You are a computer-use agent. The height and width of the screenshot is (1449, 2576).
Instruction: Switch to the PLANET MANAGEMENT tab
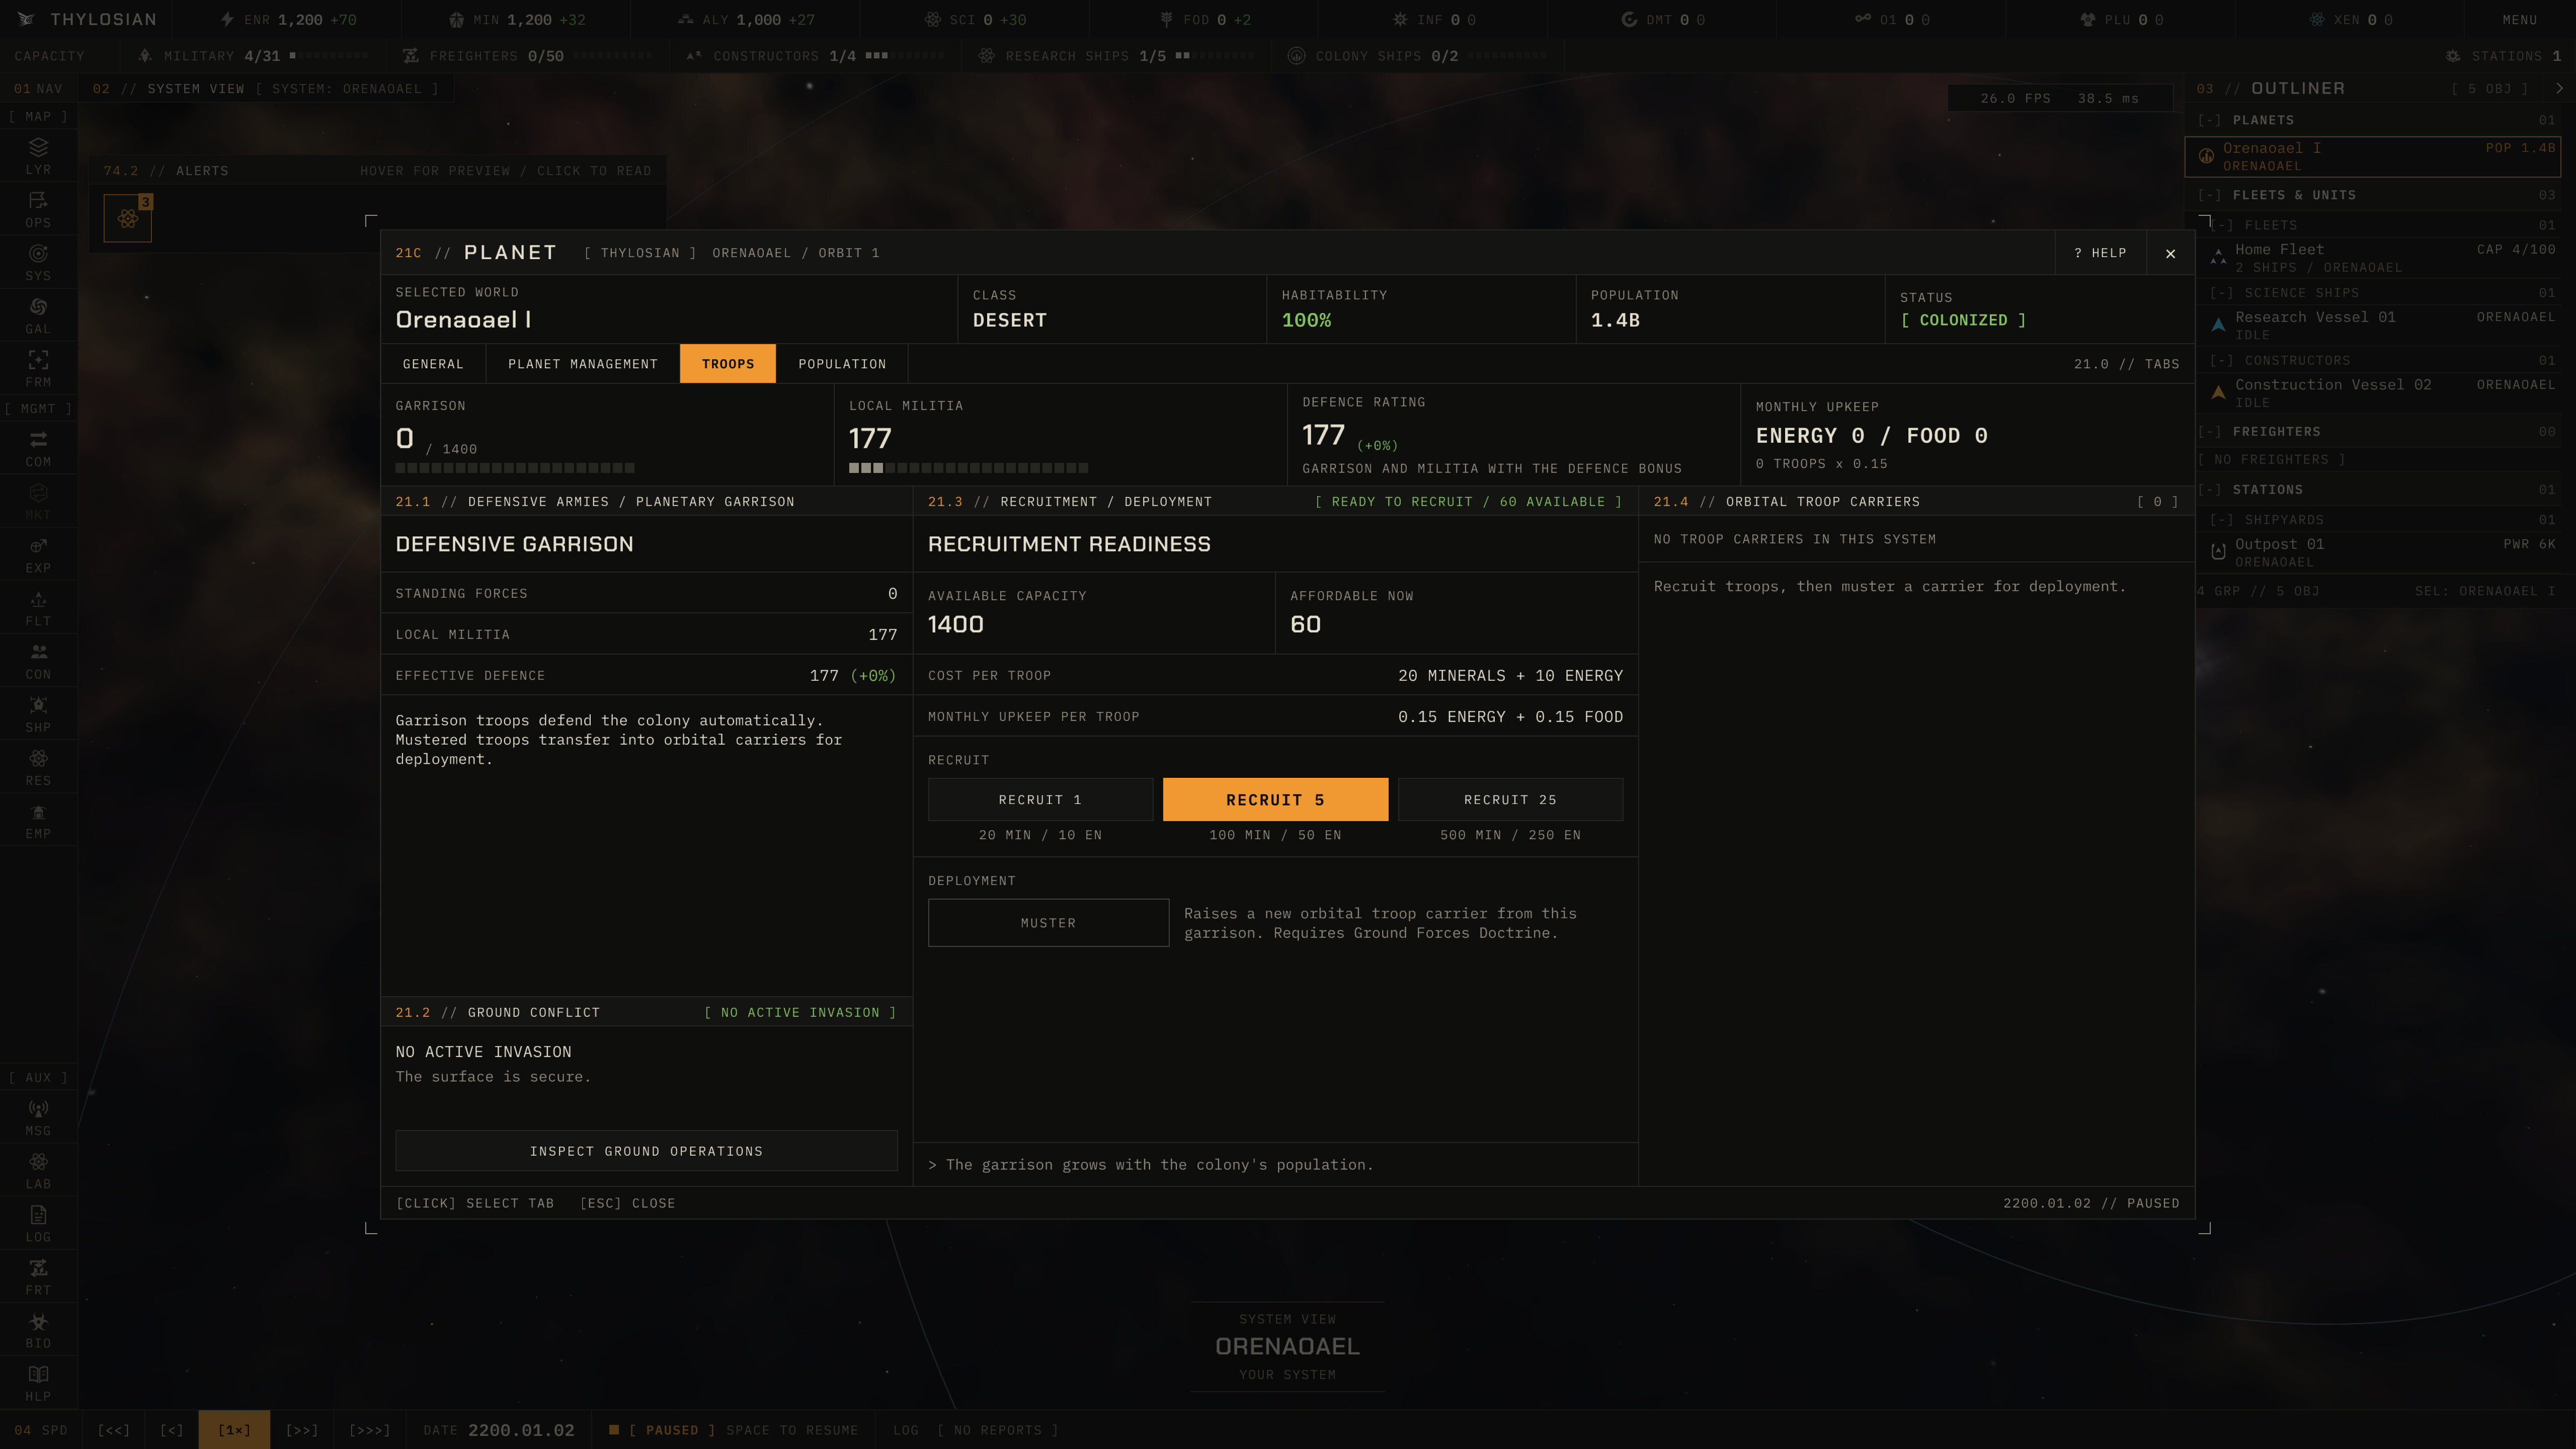pos(583,364)
